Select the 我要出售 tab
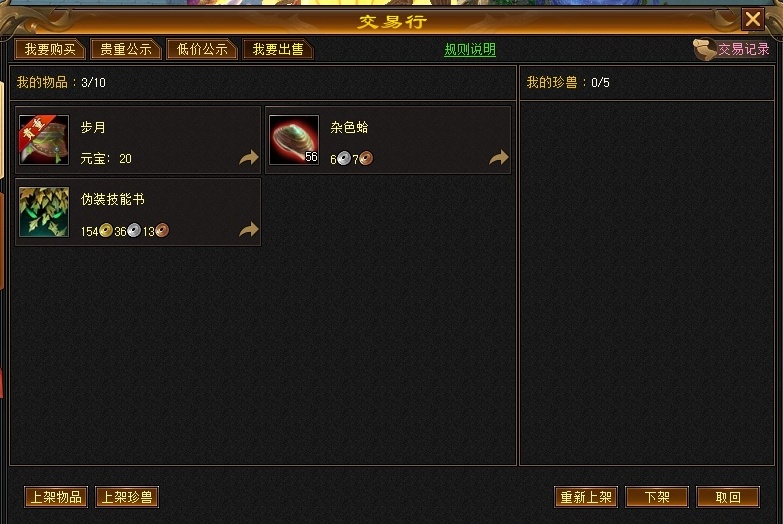783x524 pixels. [x=278, y=49]
